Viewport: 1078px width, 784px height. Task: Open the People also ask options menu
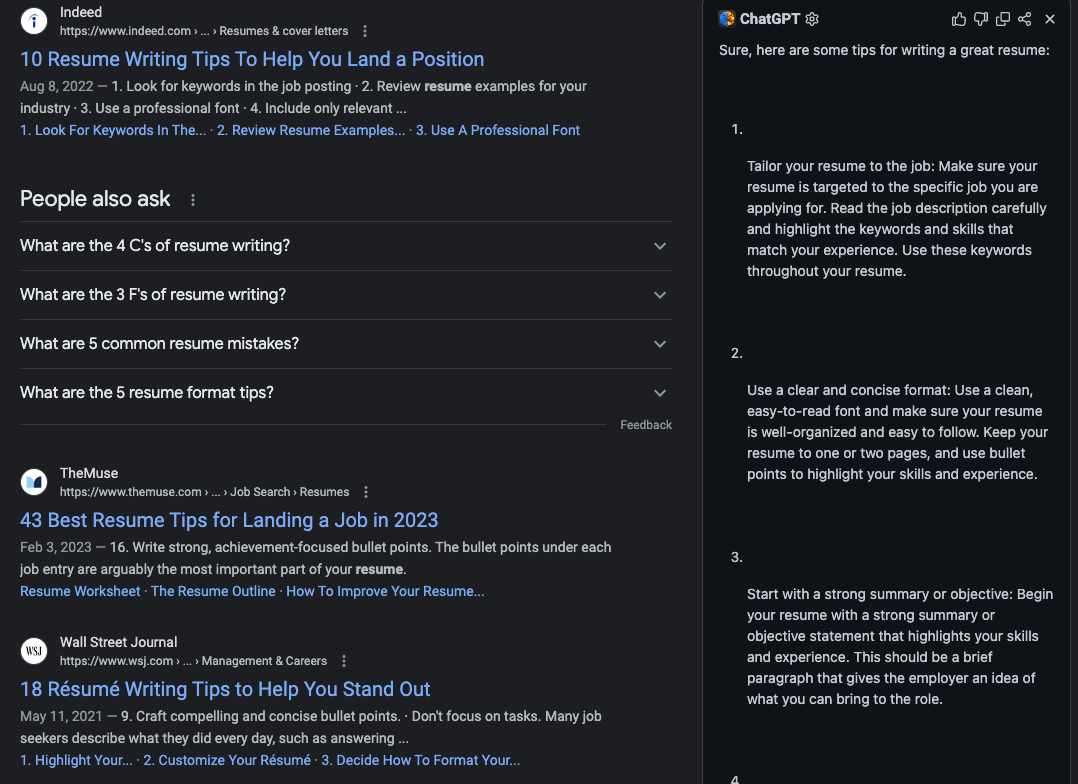pyautogui.click(x=193, y=199)
